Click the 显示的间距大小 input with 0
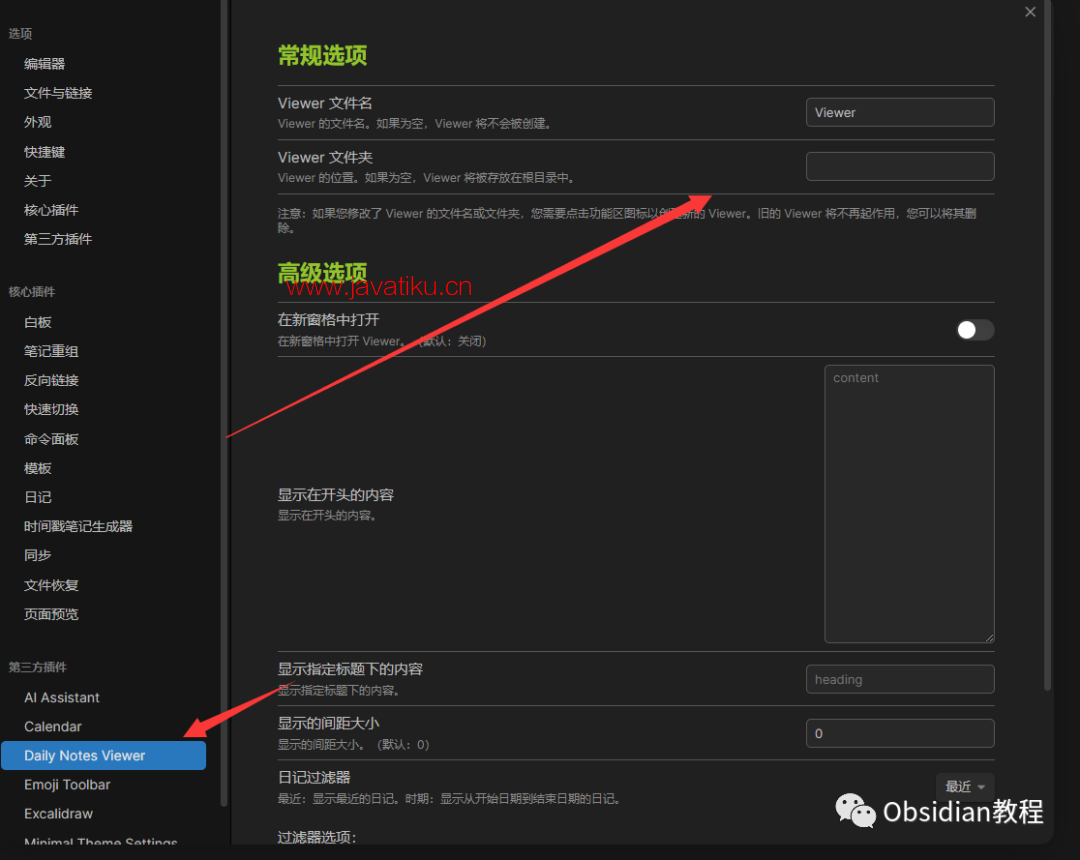1080x860 pixels. 900,733
